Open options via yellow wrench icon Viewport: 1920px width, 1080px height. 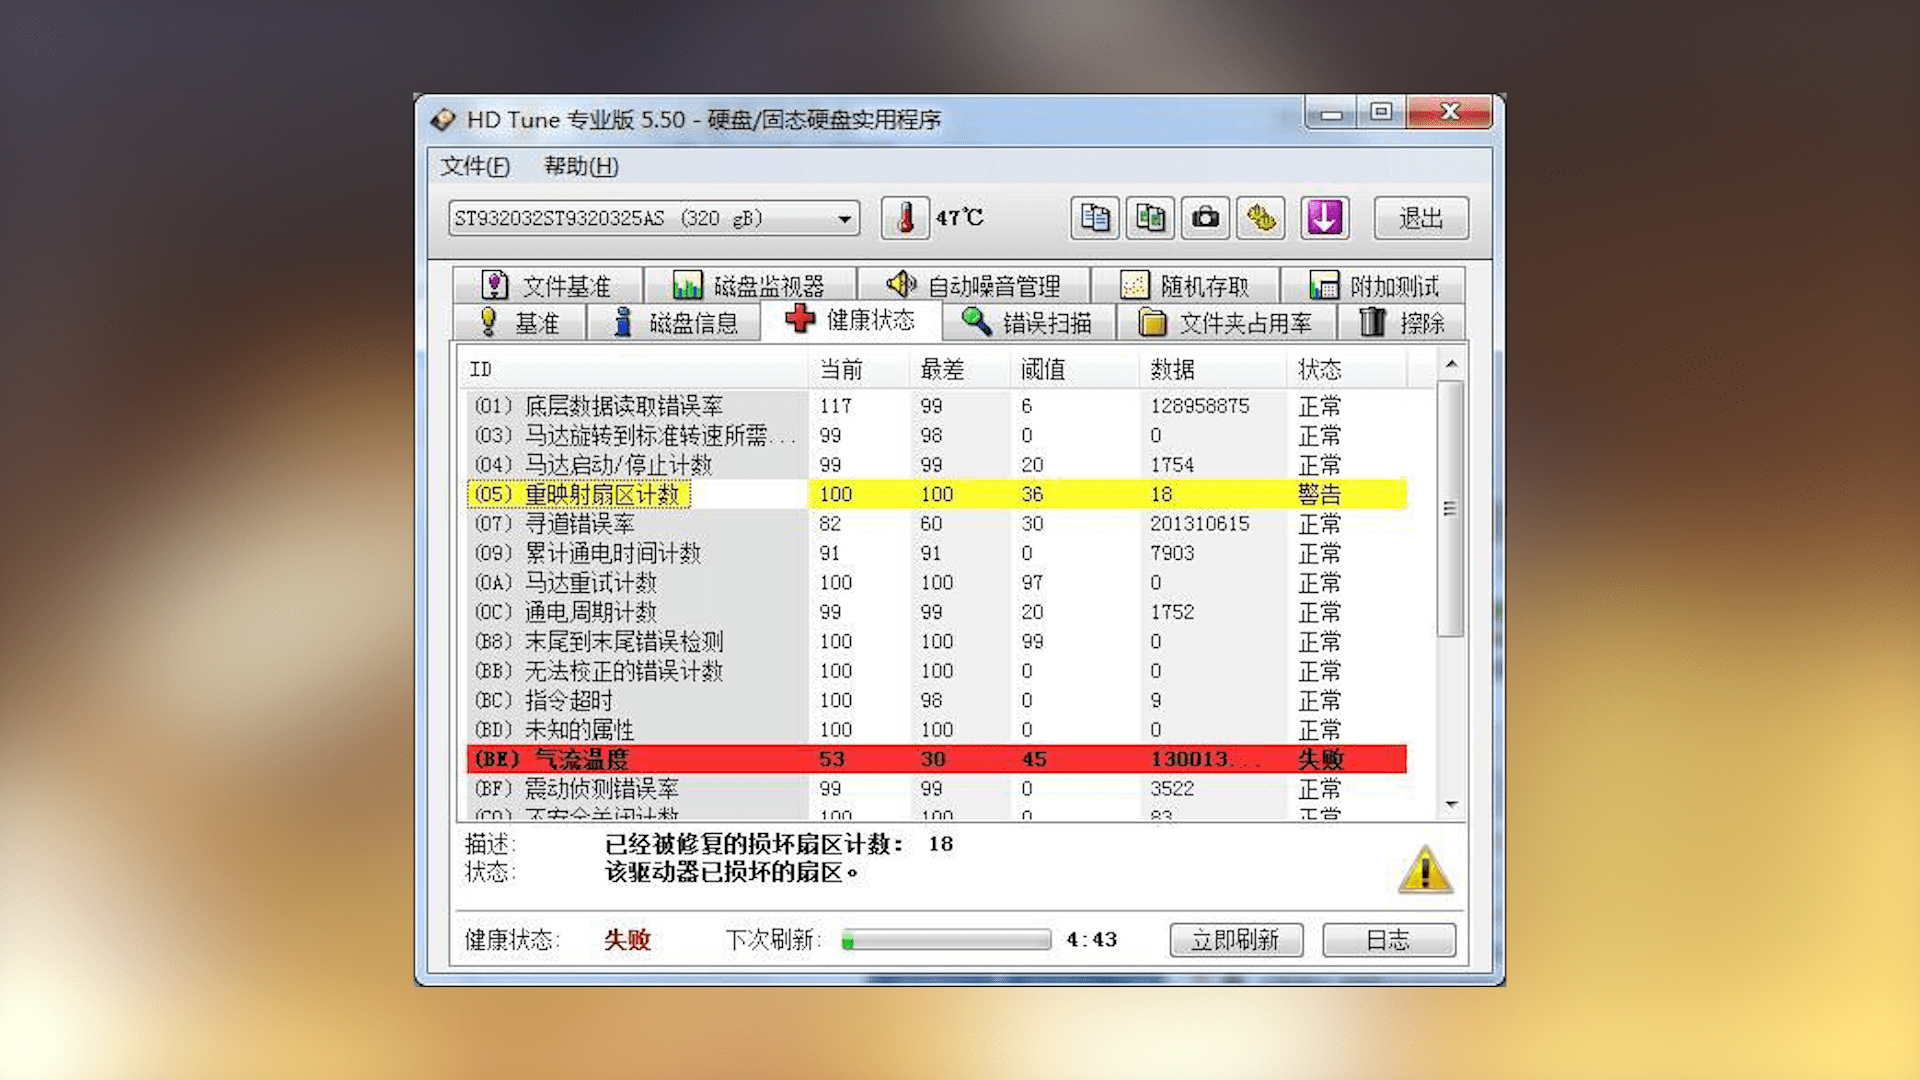click(x=1261, y=218)
